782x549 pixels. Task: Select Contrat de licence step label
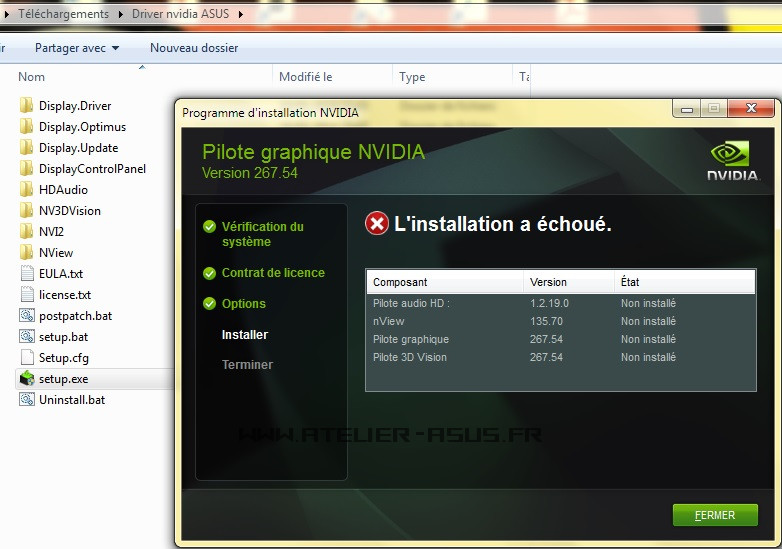tap(273, 273)
